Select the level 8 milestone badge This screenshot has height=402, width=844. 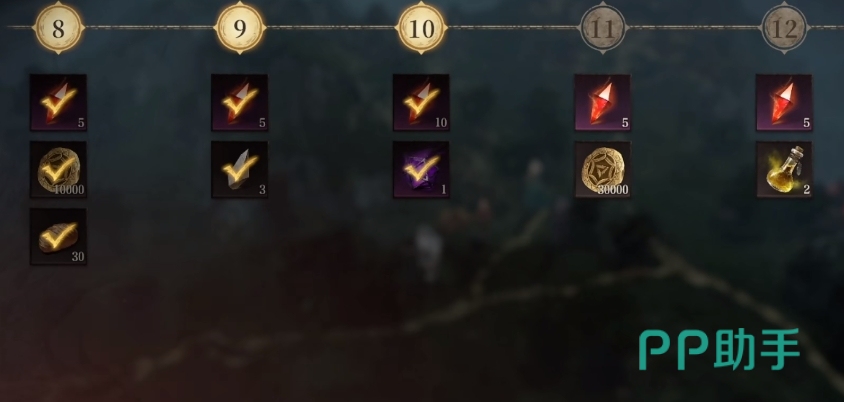tap(58, 28)
